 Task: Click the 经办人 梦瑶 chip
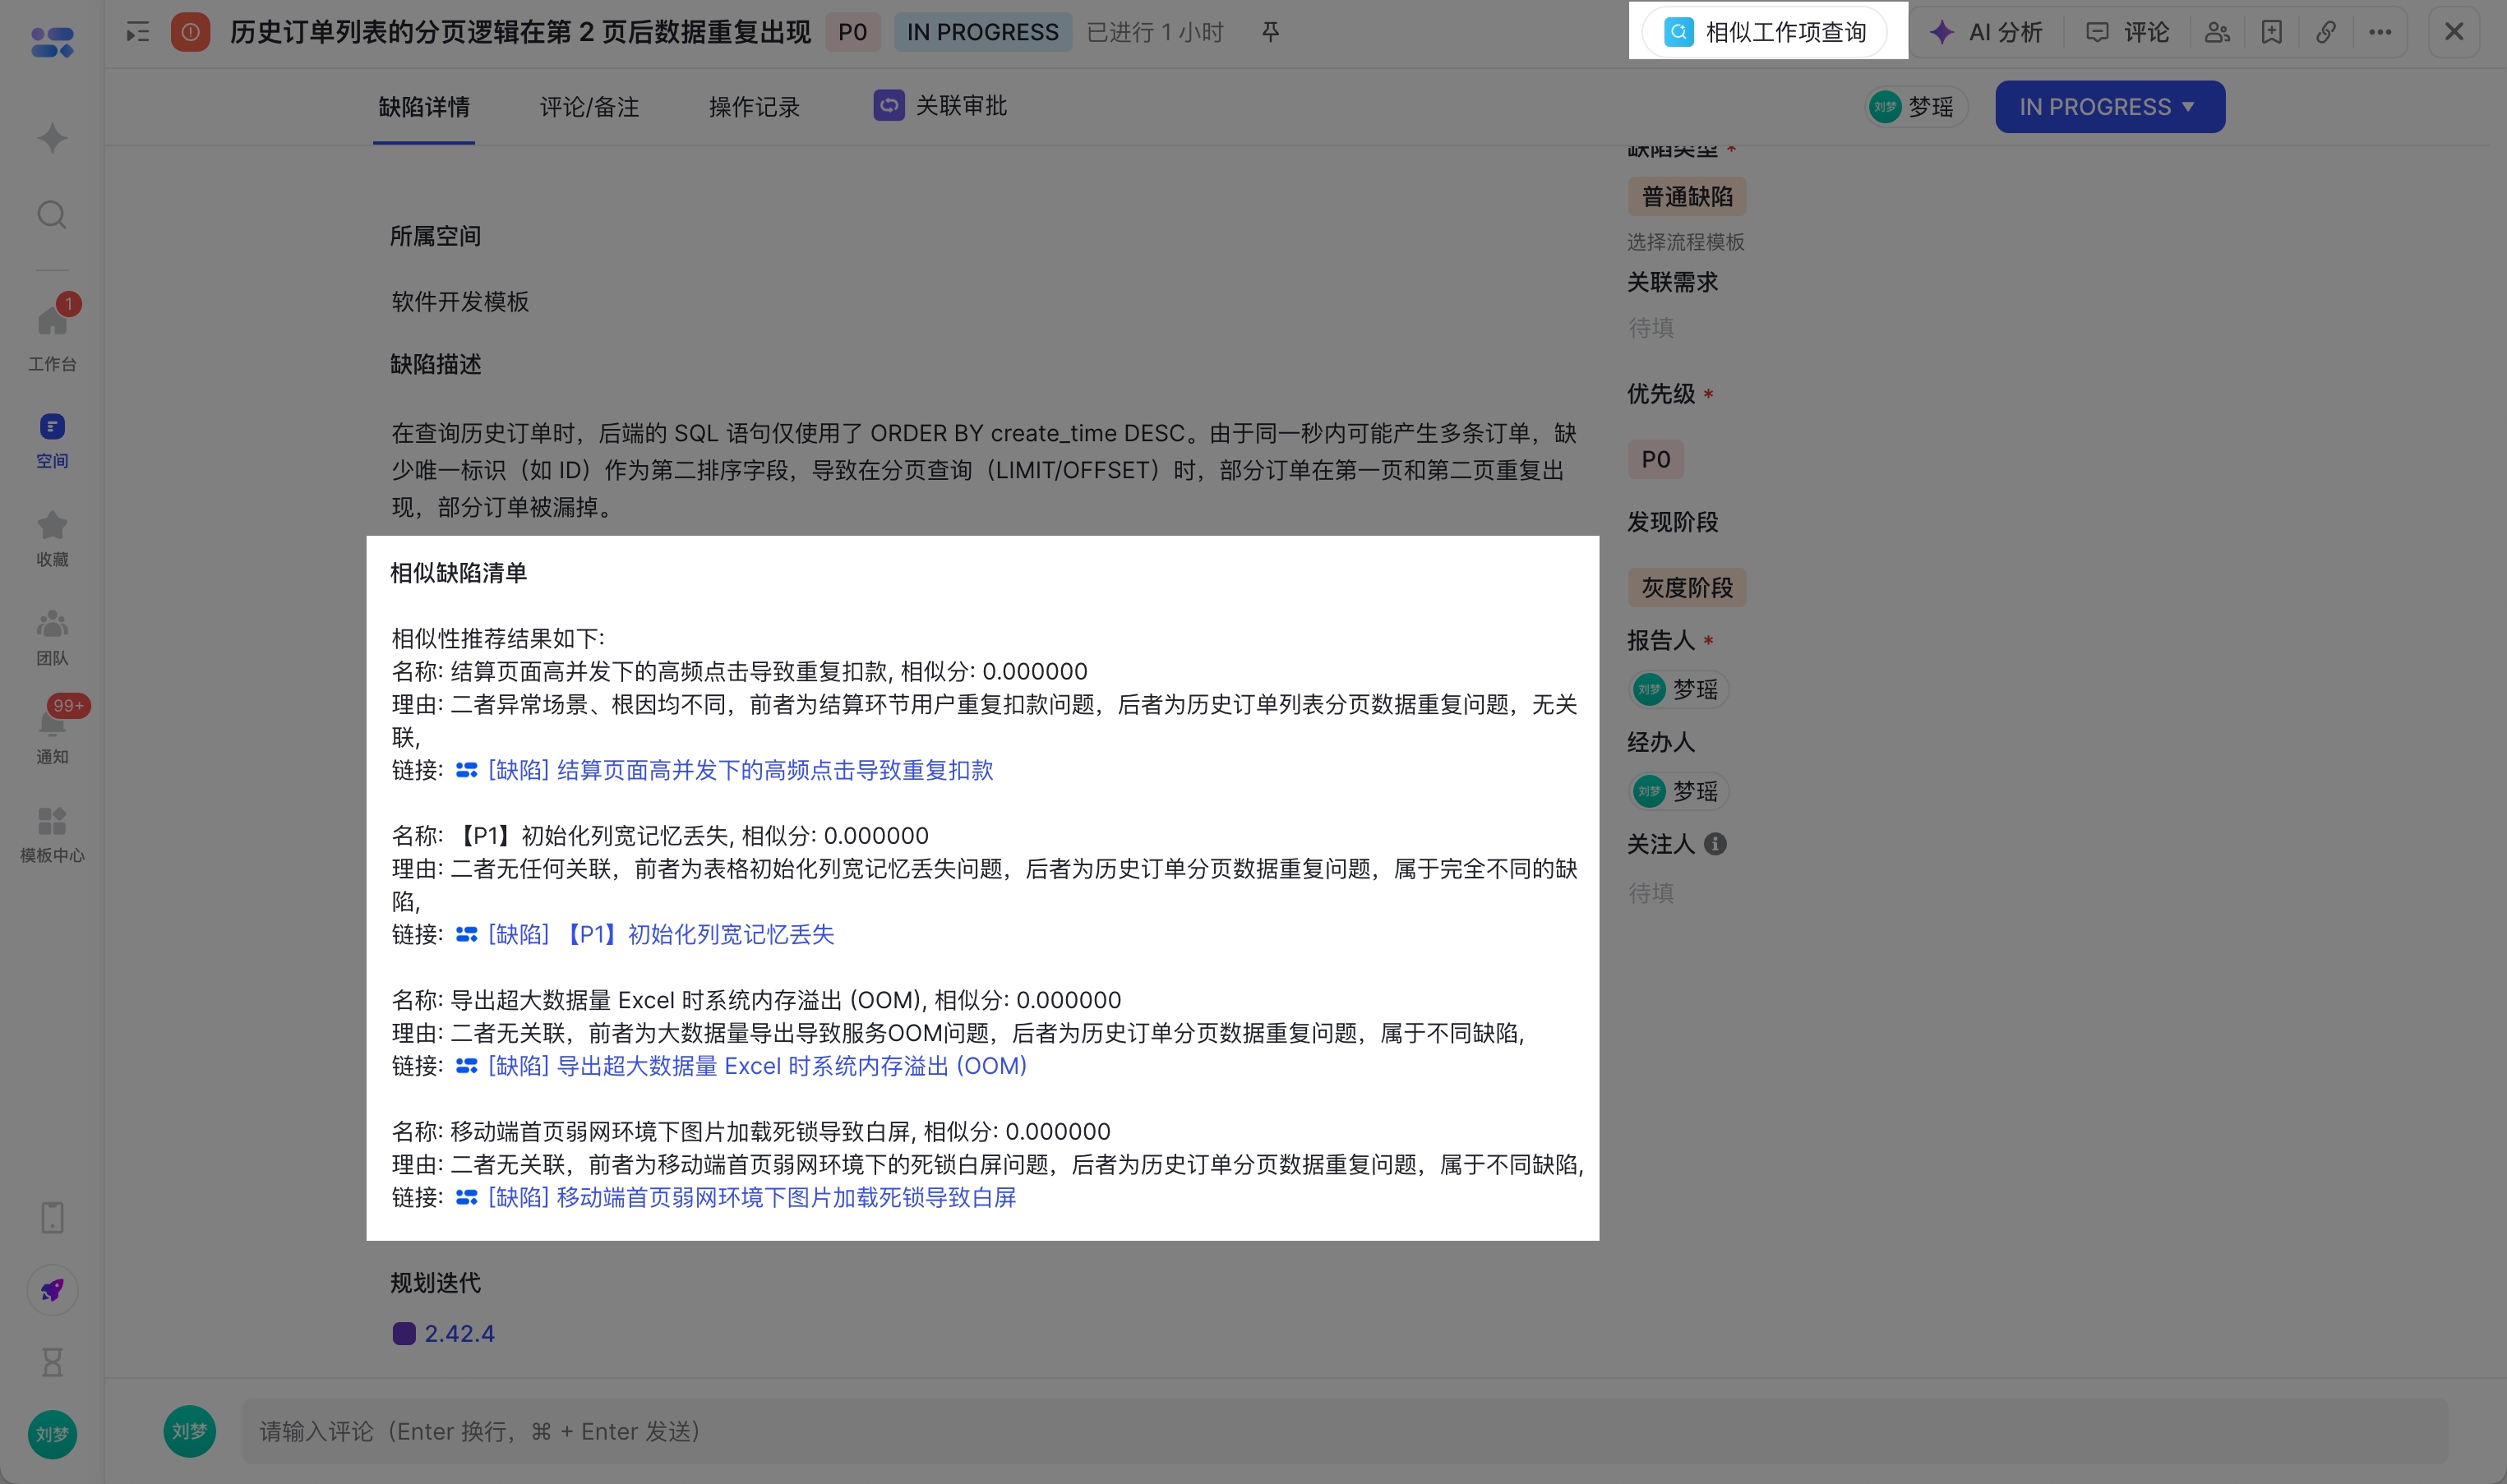[x=1679, y=791]
